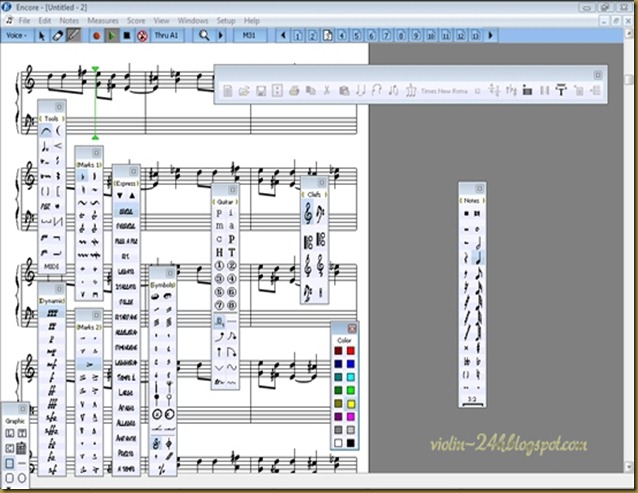Click the green Play button
This screenshot has width=638, height=493.
pos(111,36)
